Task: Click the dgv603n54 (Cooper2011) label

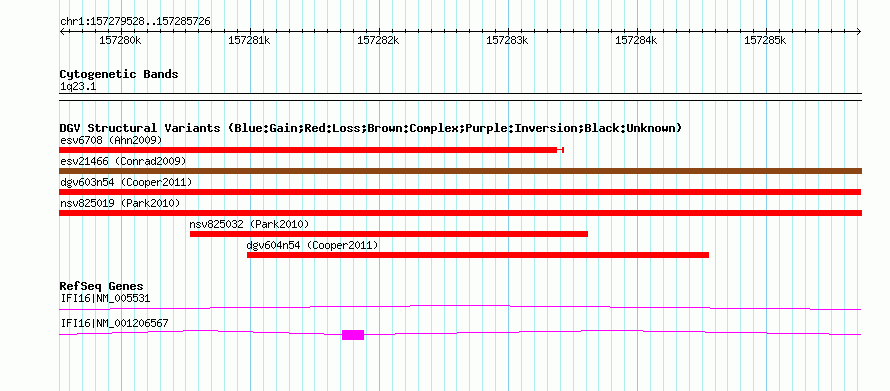Action: (x=126, y=182)
